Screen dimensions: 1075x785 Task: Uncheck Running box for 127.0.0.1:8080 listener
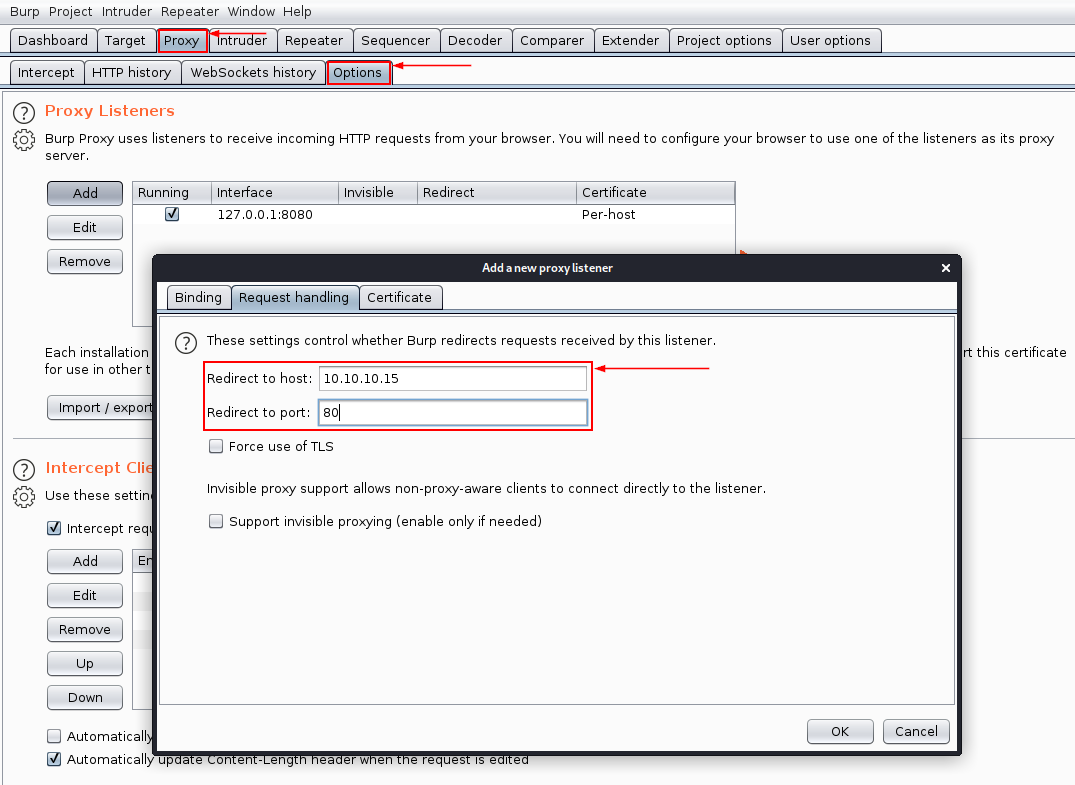(172, 215)
